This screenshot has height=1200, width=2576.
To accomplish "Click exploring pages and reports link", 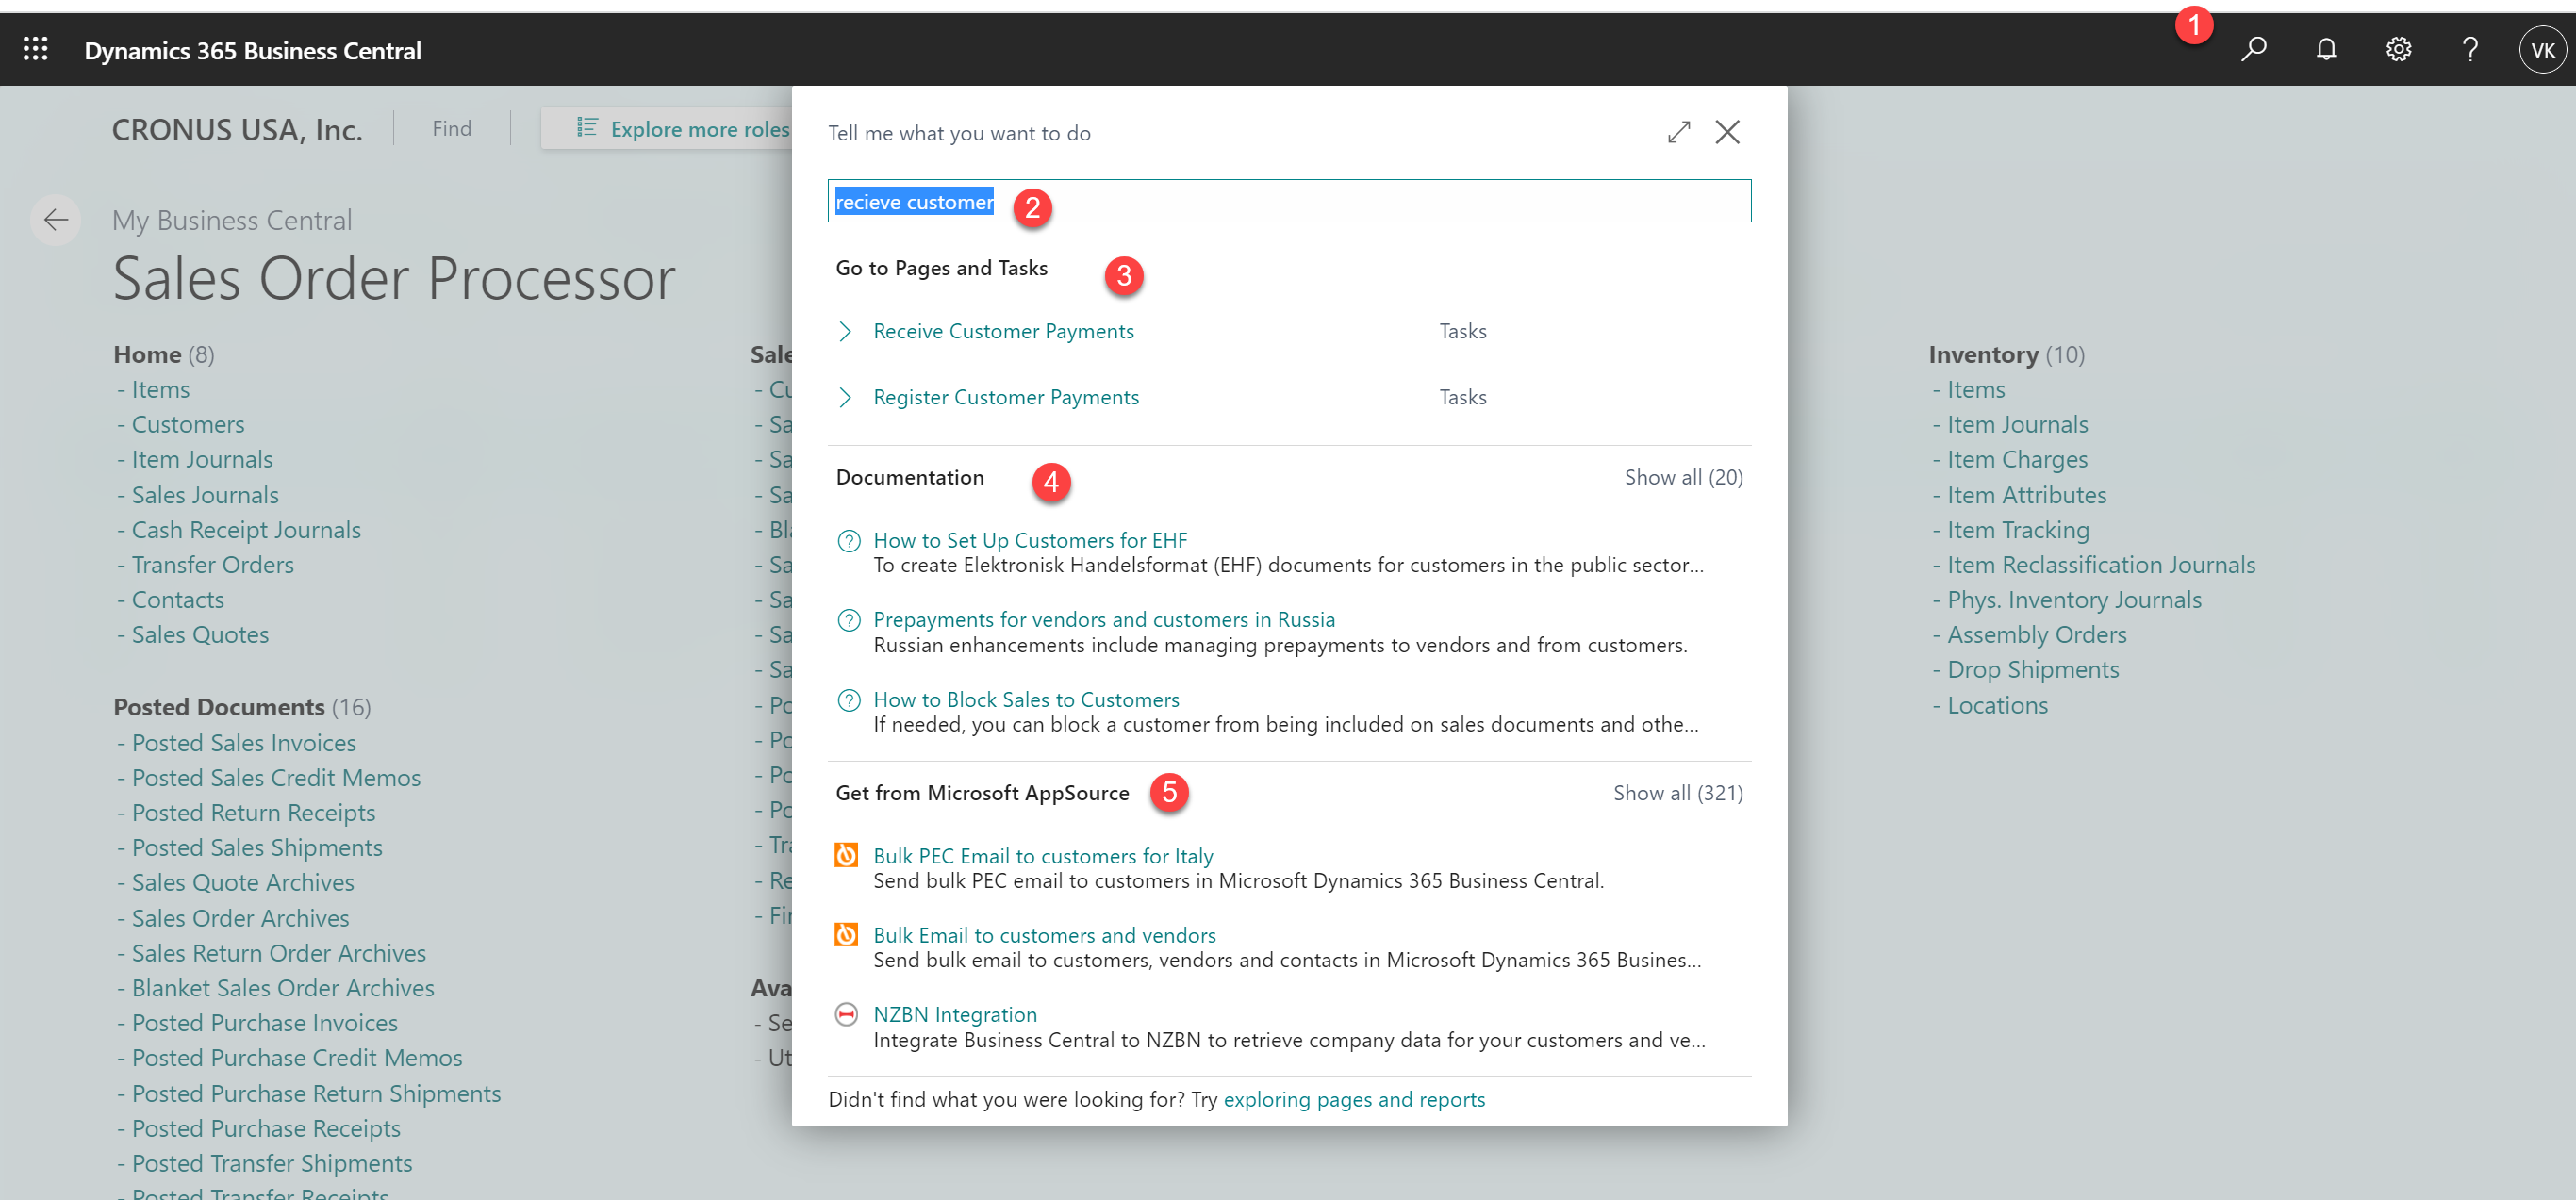I will coord(1354,1099).
